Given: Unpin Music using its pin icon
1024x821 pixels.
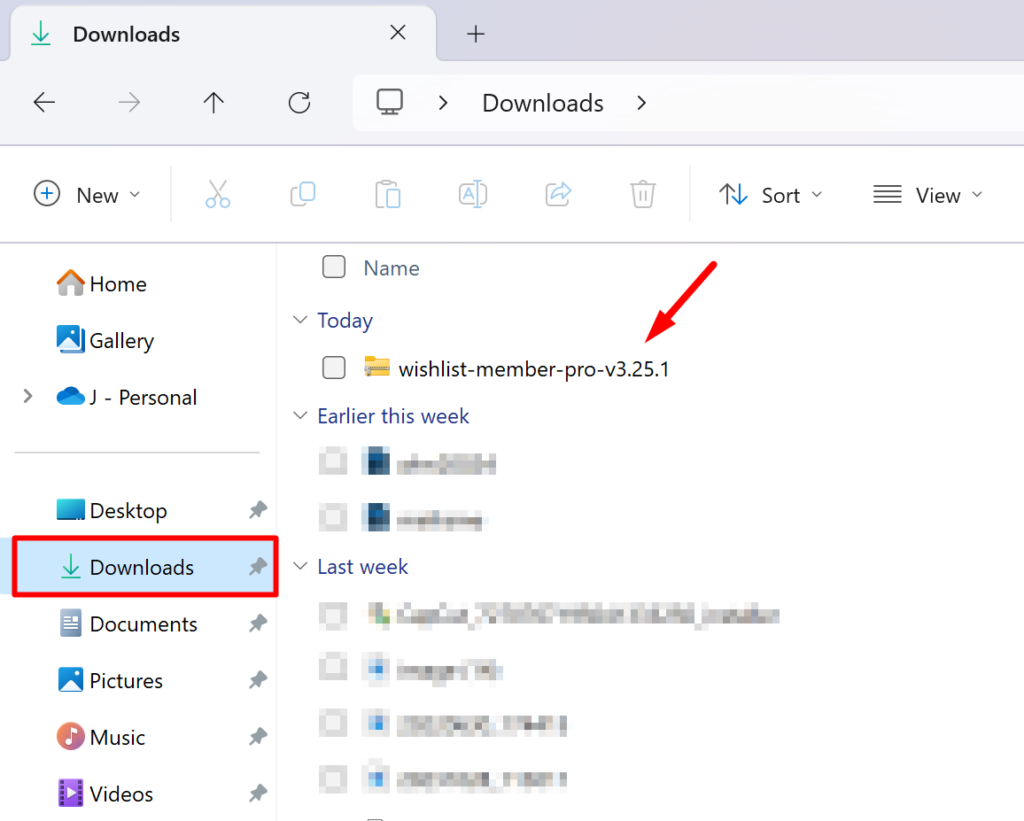Looking at the screenshot, I should tap(258, 737).
